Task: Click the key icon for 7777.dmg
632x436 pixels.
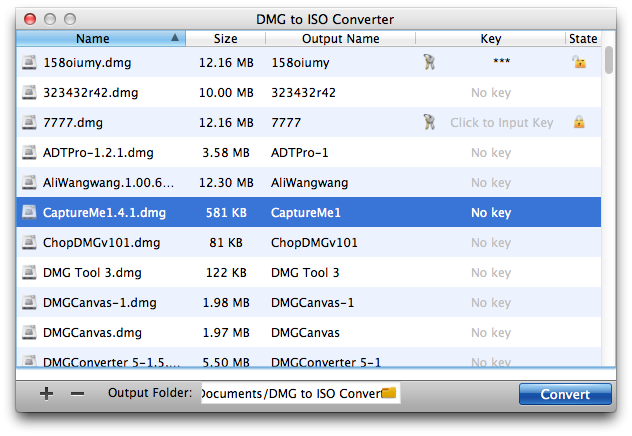Action: click(x=429, y=122)
